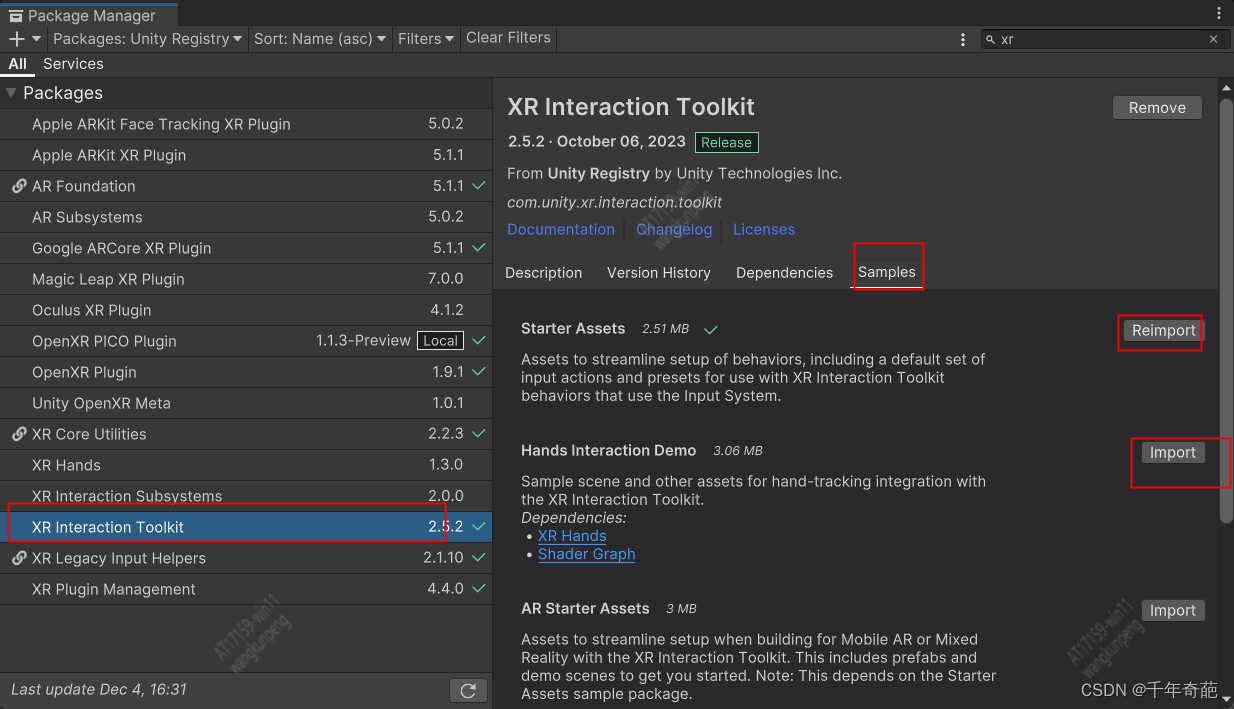Screen dimensions: 1234x709
Task: Open the Sort: Name (asc) dropdown
Action: [320, 39]
